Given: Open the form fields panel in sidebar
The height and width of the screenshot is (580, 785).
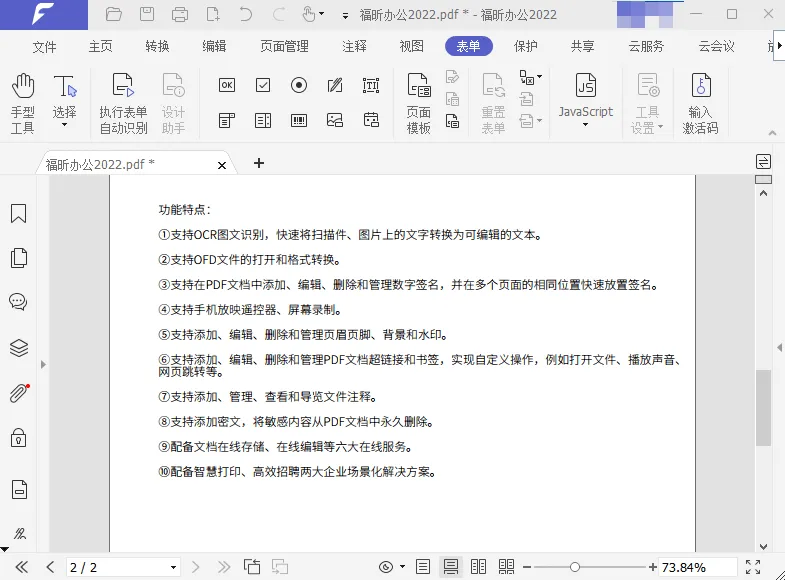Looking at the screenshot, I should pyautogui.click(x=19, y=489).
